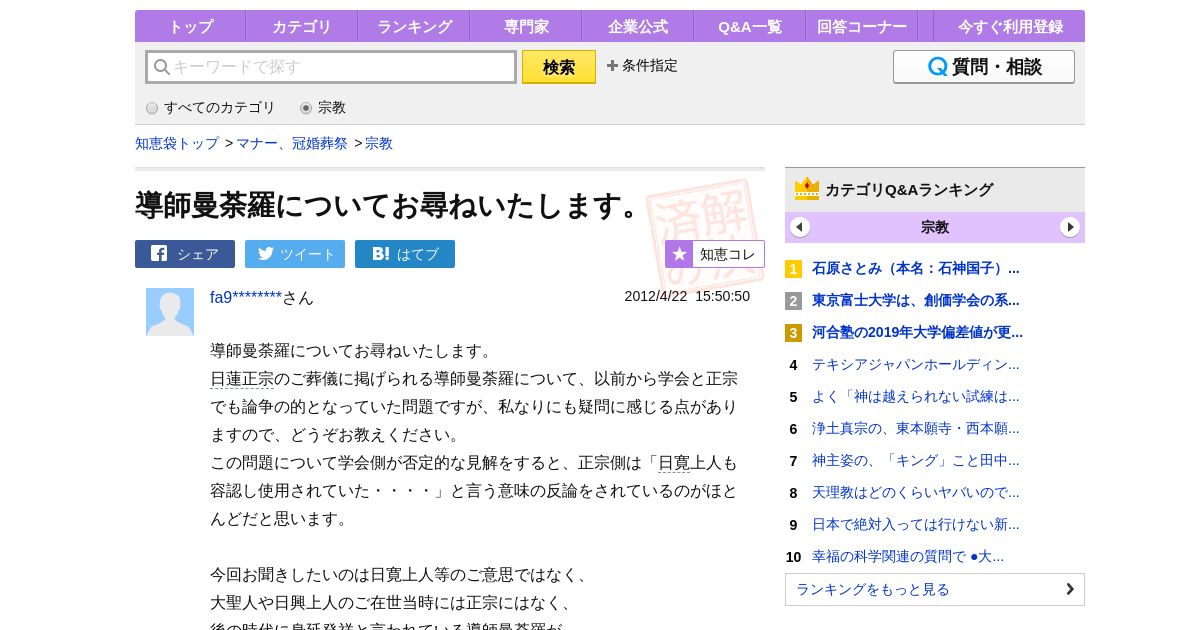
Task: Open the カテゴリ tab
Action: [302, 27]
